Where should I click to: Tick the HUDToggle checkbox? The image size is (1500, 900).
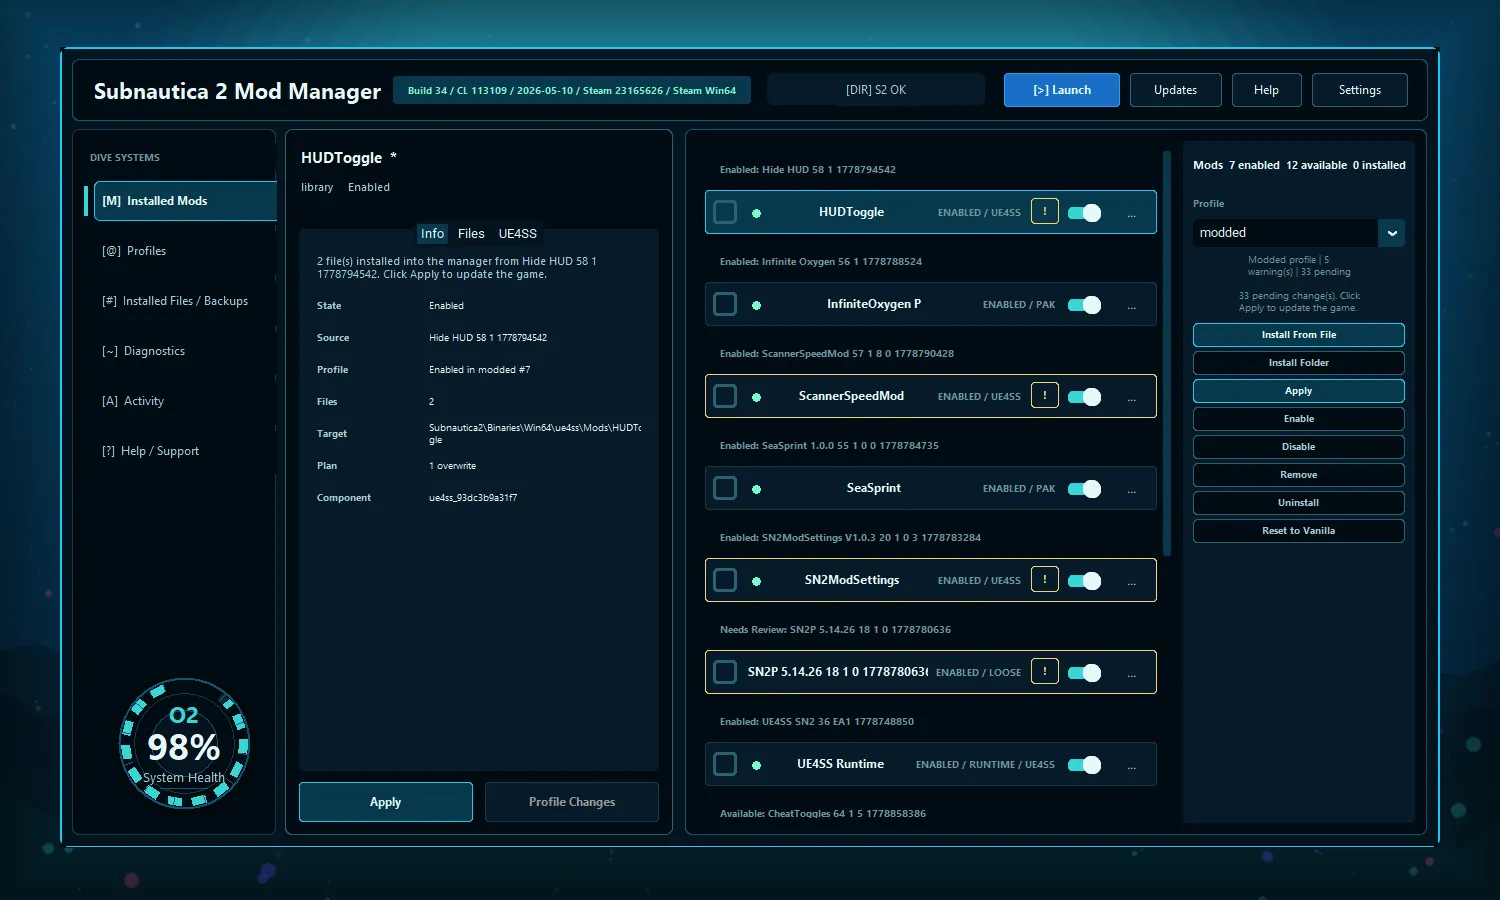pyautogui.click(x=725, y=212)
